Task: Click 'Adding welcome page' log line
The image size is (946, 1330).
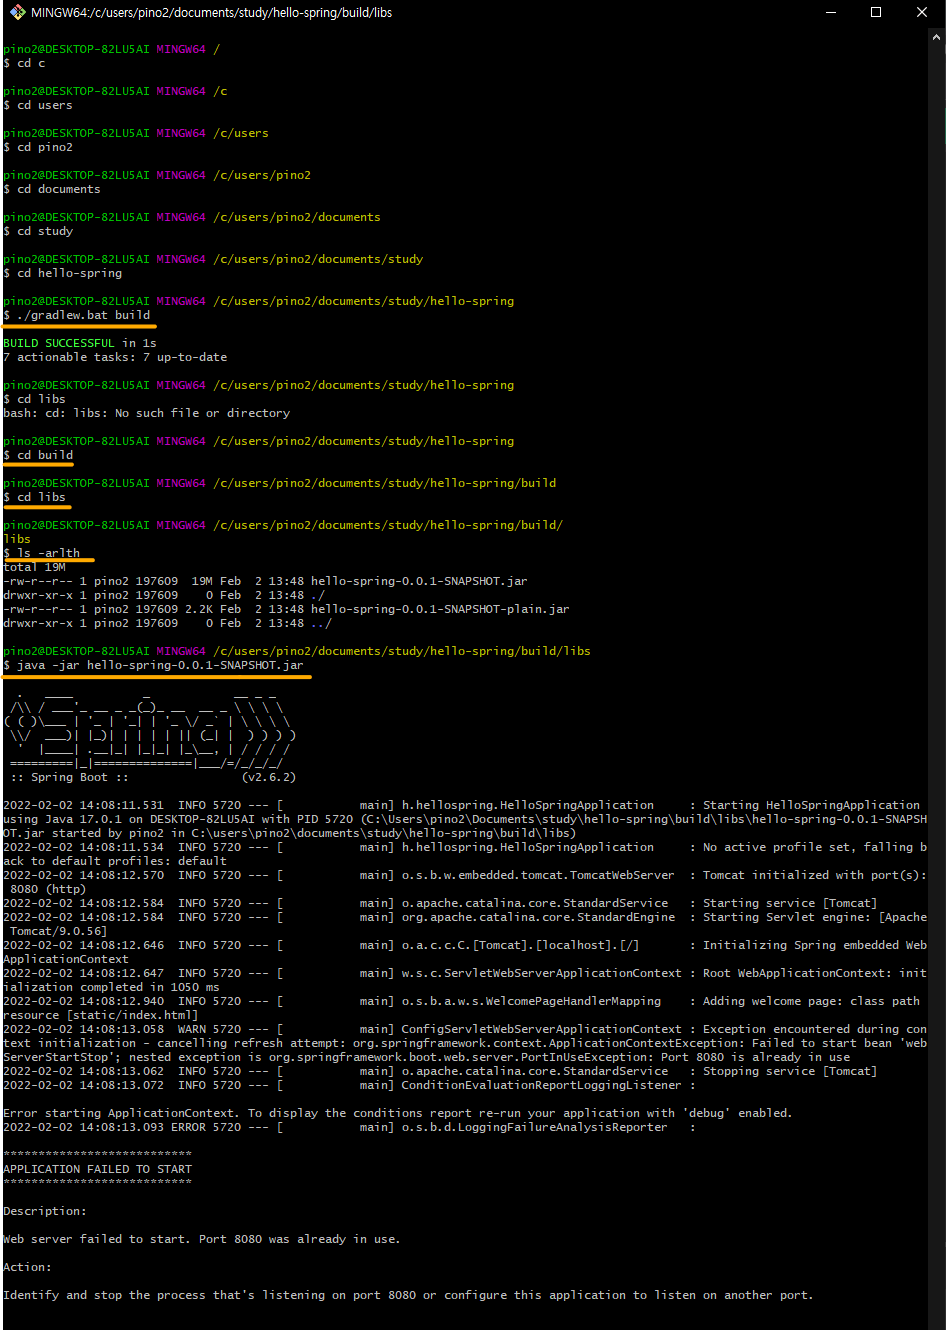Action: tap(462, 1001)
